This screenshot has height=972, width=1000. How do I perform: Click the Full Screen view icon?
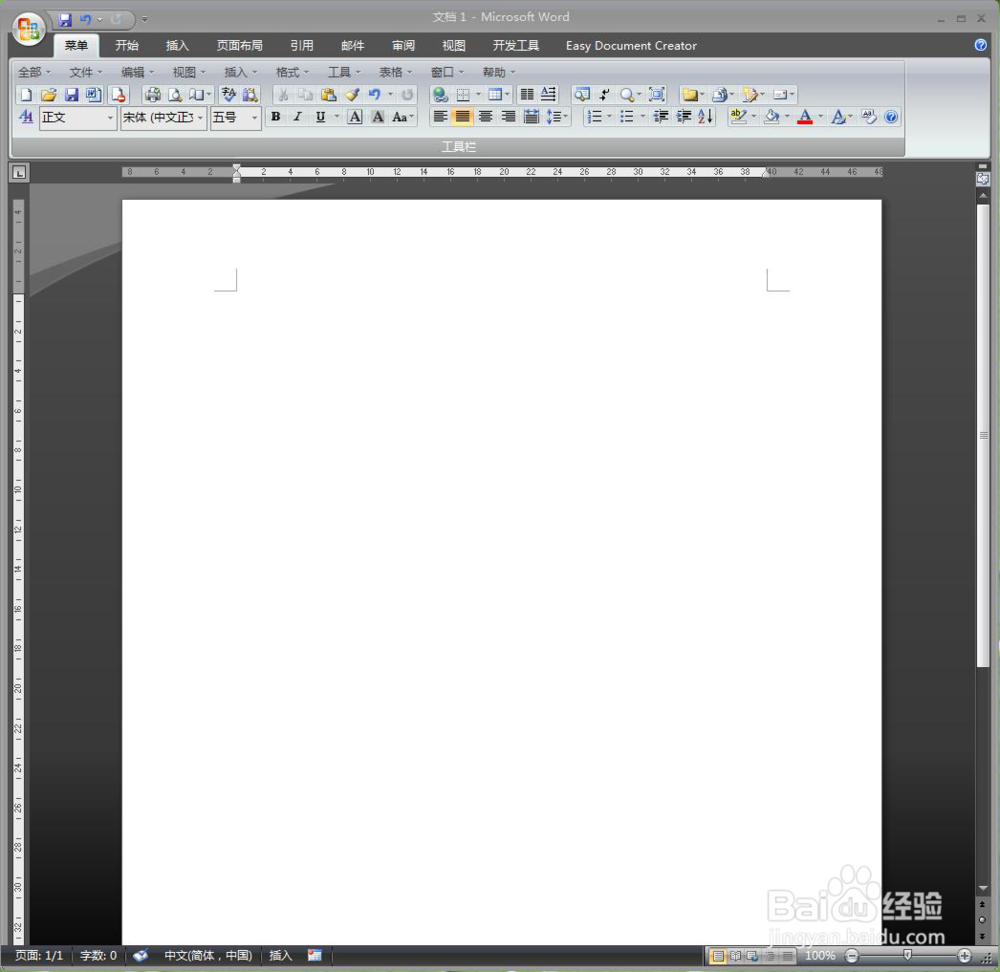coord(657,95)
